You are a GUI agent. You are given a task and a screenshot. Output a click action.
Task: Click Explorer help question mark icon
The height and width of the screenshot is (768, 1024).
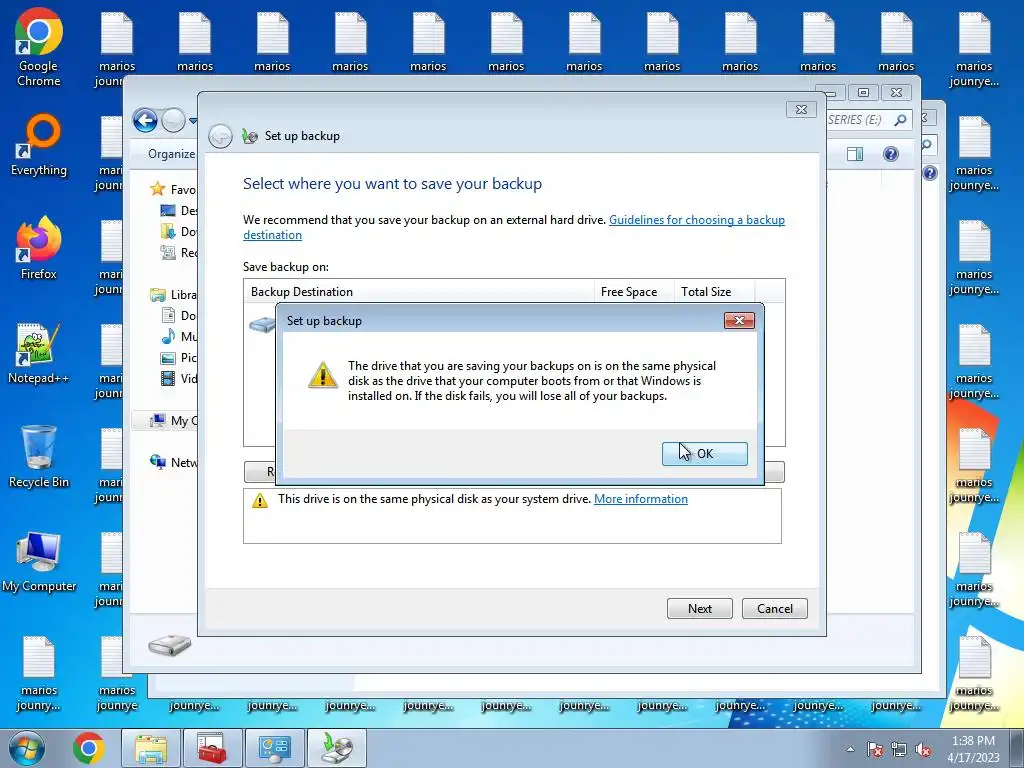pyautogui.click(x=891, y=154)
